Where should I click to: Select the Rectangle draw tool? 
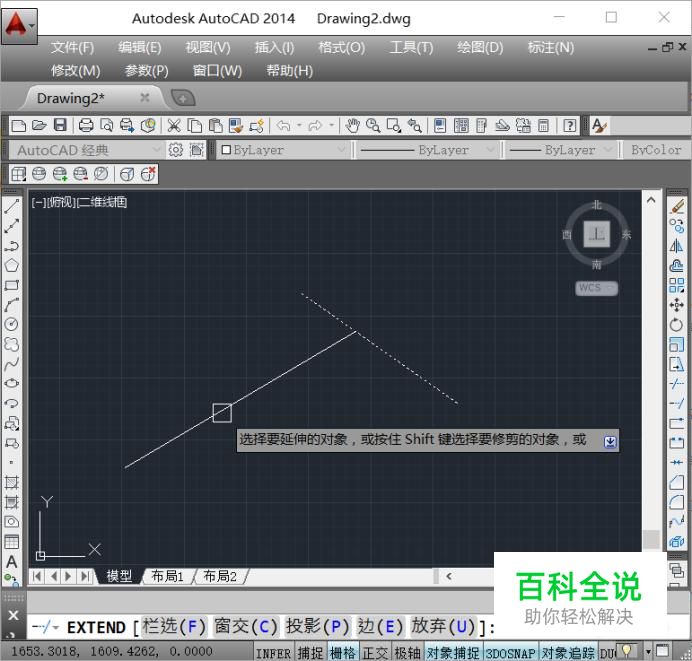coord(11,285)
